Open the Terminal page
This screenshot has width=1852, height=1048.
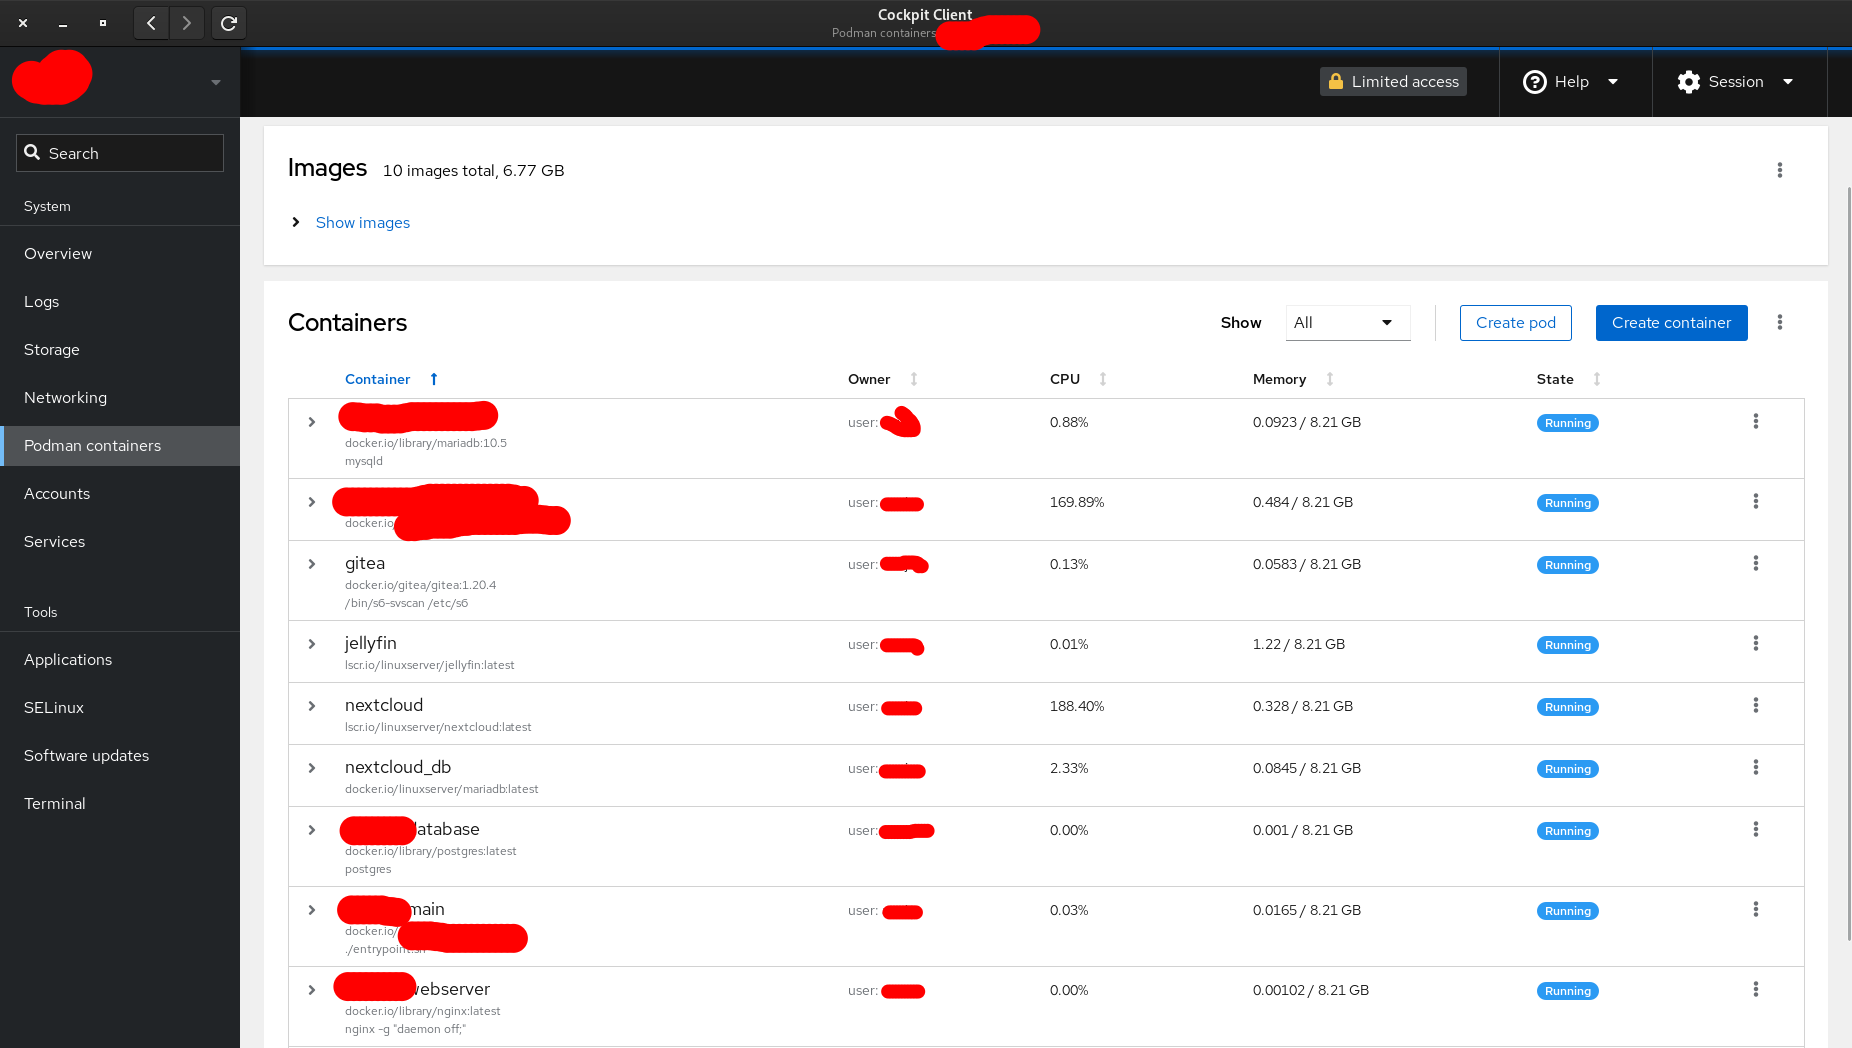coord(120,804)
